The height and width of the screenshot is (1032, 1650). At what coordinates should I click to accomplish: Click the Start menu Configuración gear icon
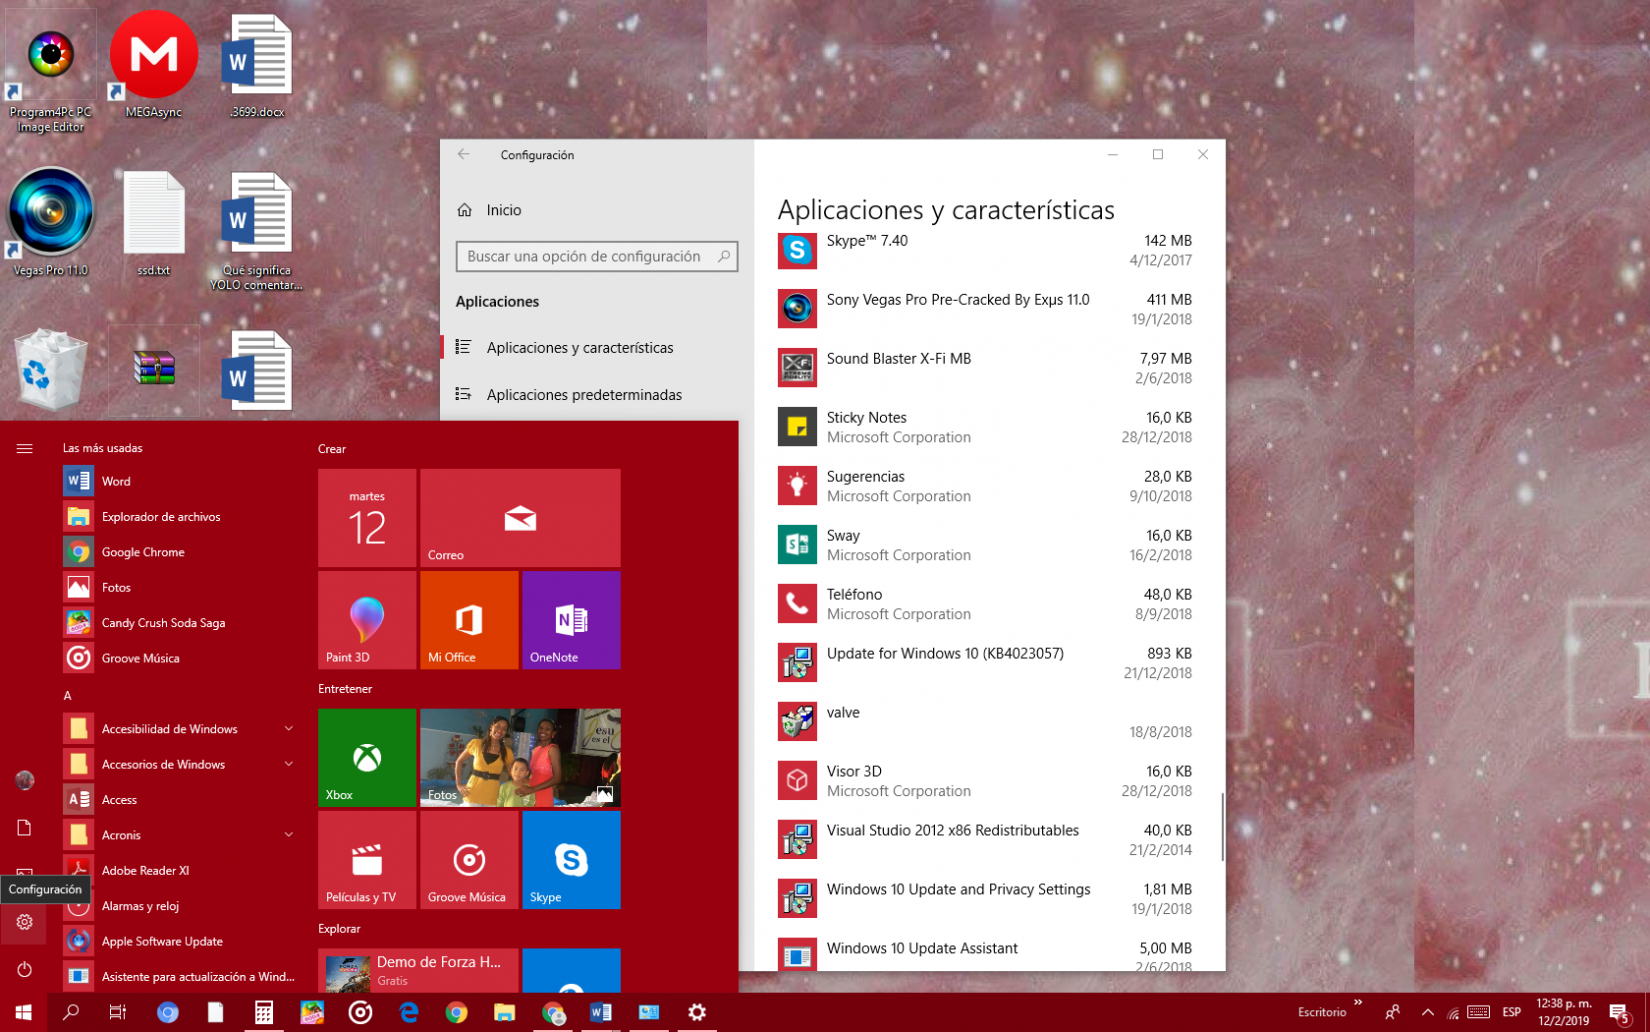pos(24,922)
